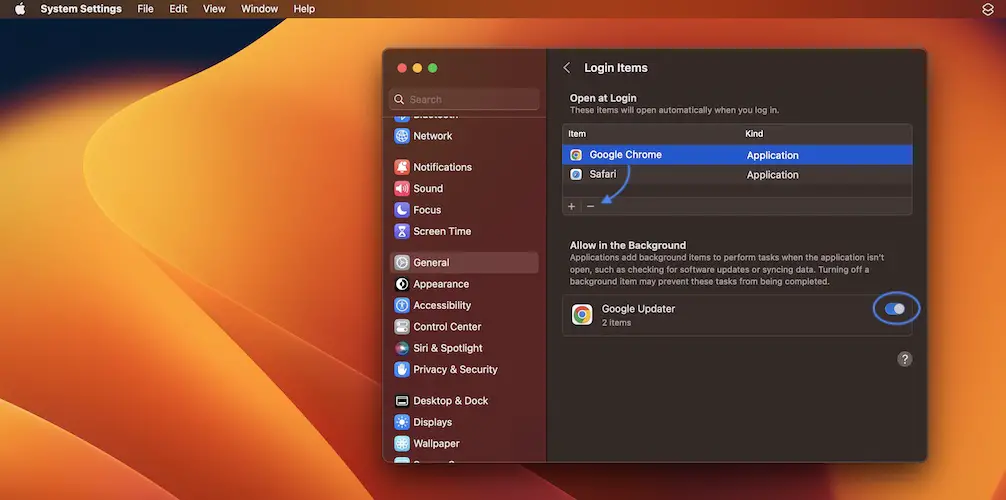This screenshot has width=1006, height=500.
Task: Click the search magnifier icon
Action: tap(399, 99)
